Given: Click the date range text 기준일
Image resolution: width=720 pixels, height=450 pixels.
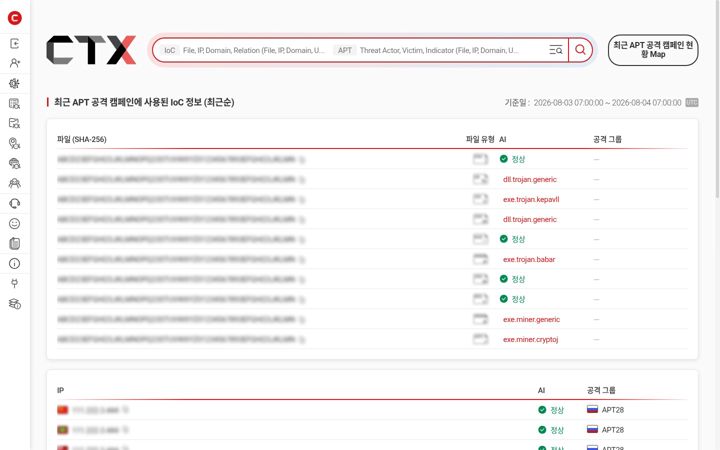Looking at the screenshot, I should tap(593, 102).
